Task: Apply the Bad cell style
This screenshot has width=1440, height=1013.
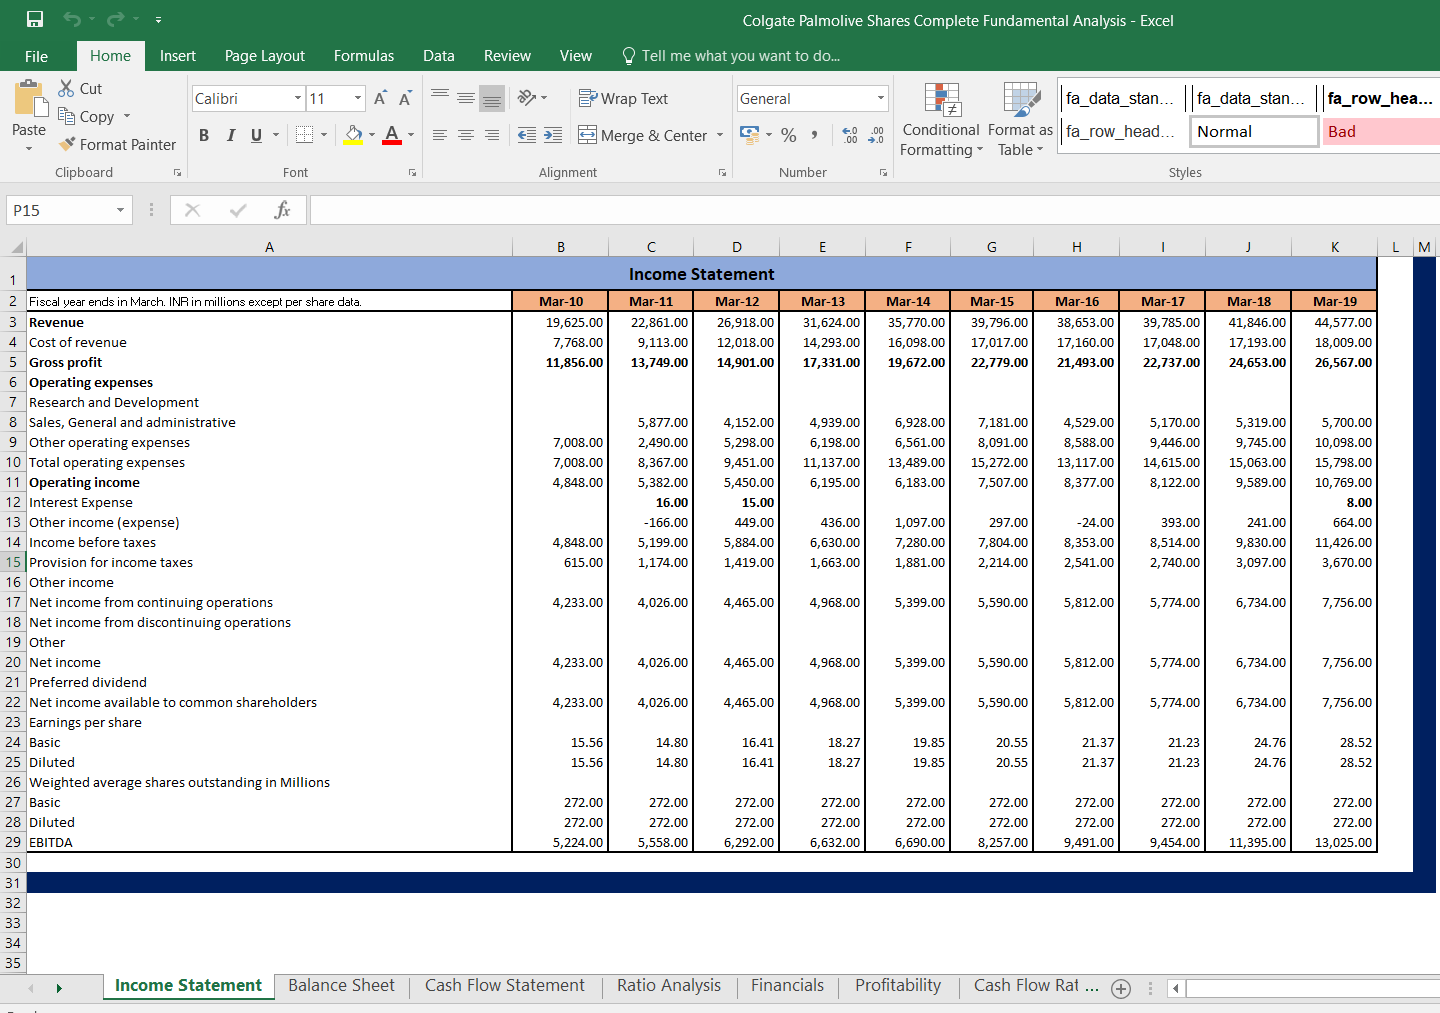Action: (x=1381, y=132)
